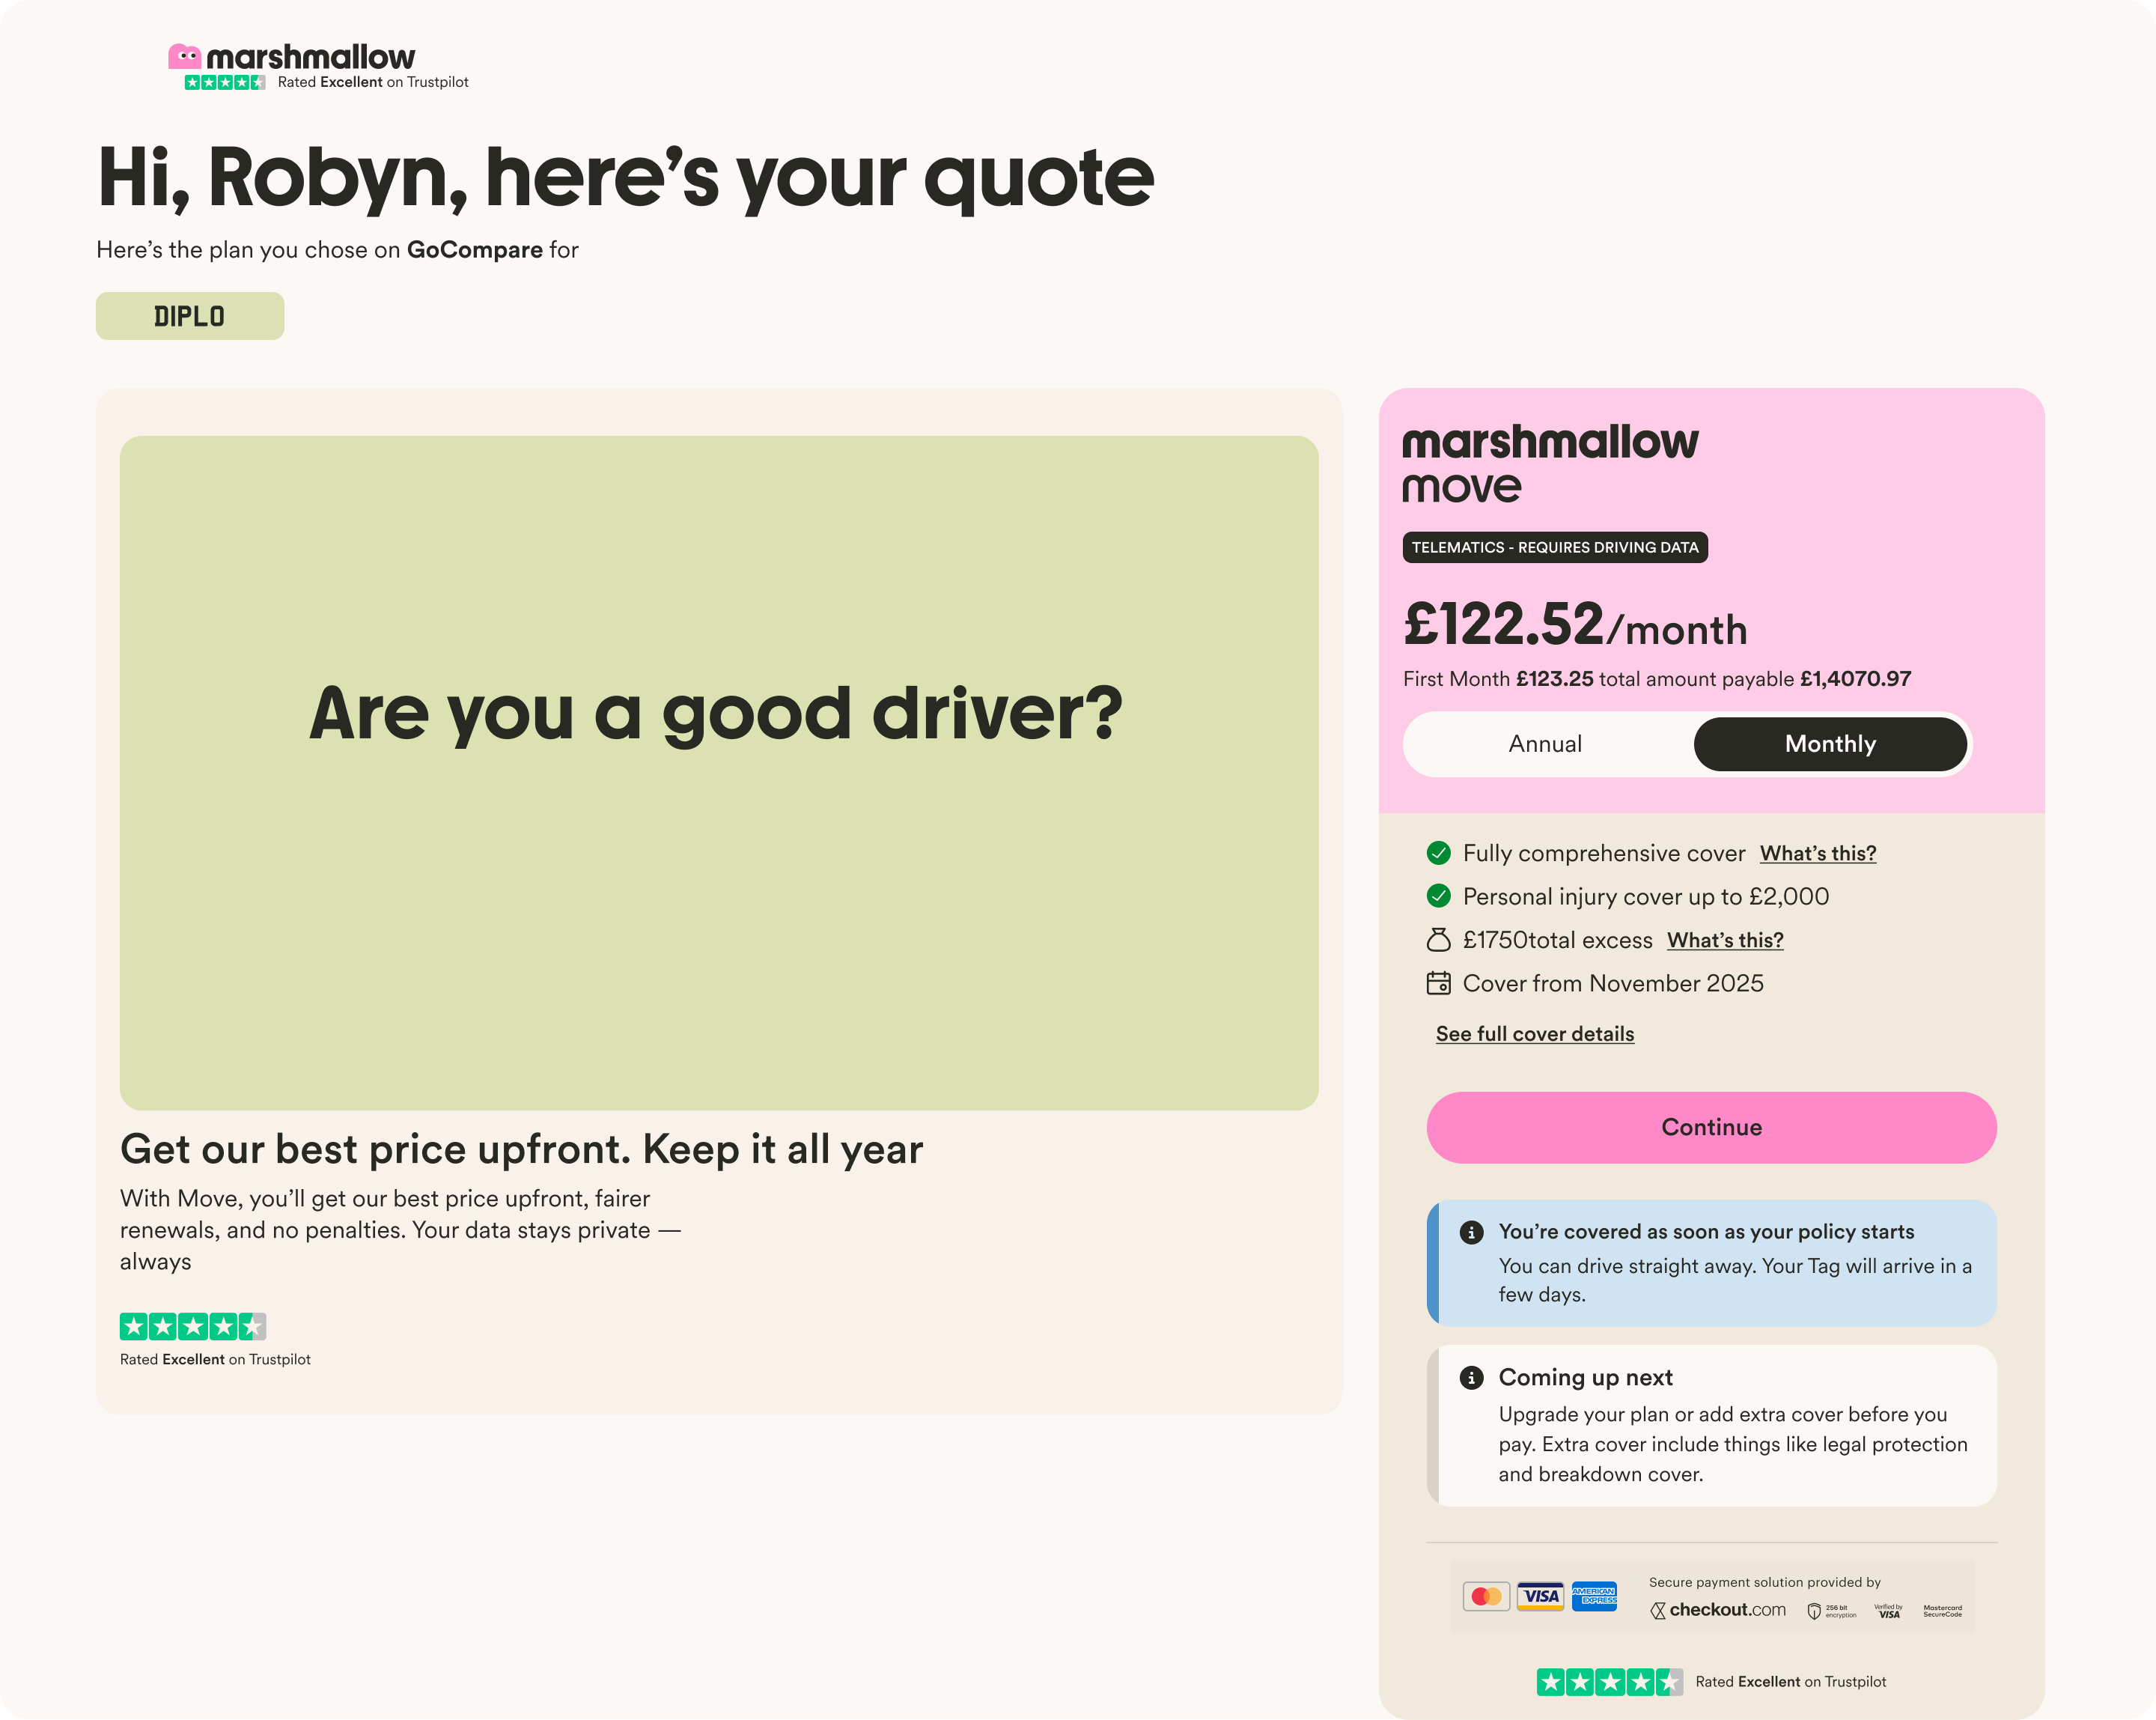The height and width of the screenshot is (1720, 2156).
Task: Click the green check beside Fully comprehensive cover
Action: [1438, 853]
